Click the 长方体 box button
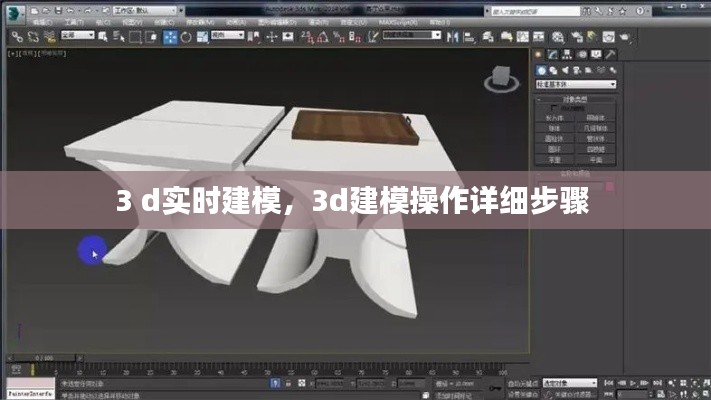The width and height of the screenshot is (711, 400). point(555,117)
